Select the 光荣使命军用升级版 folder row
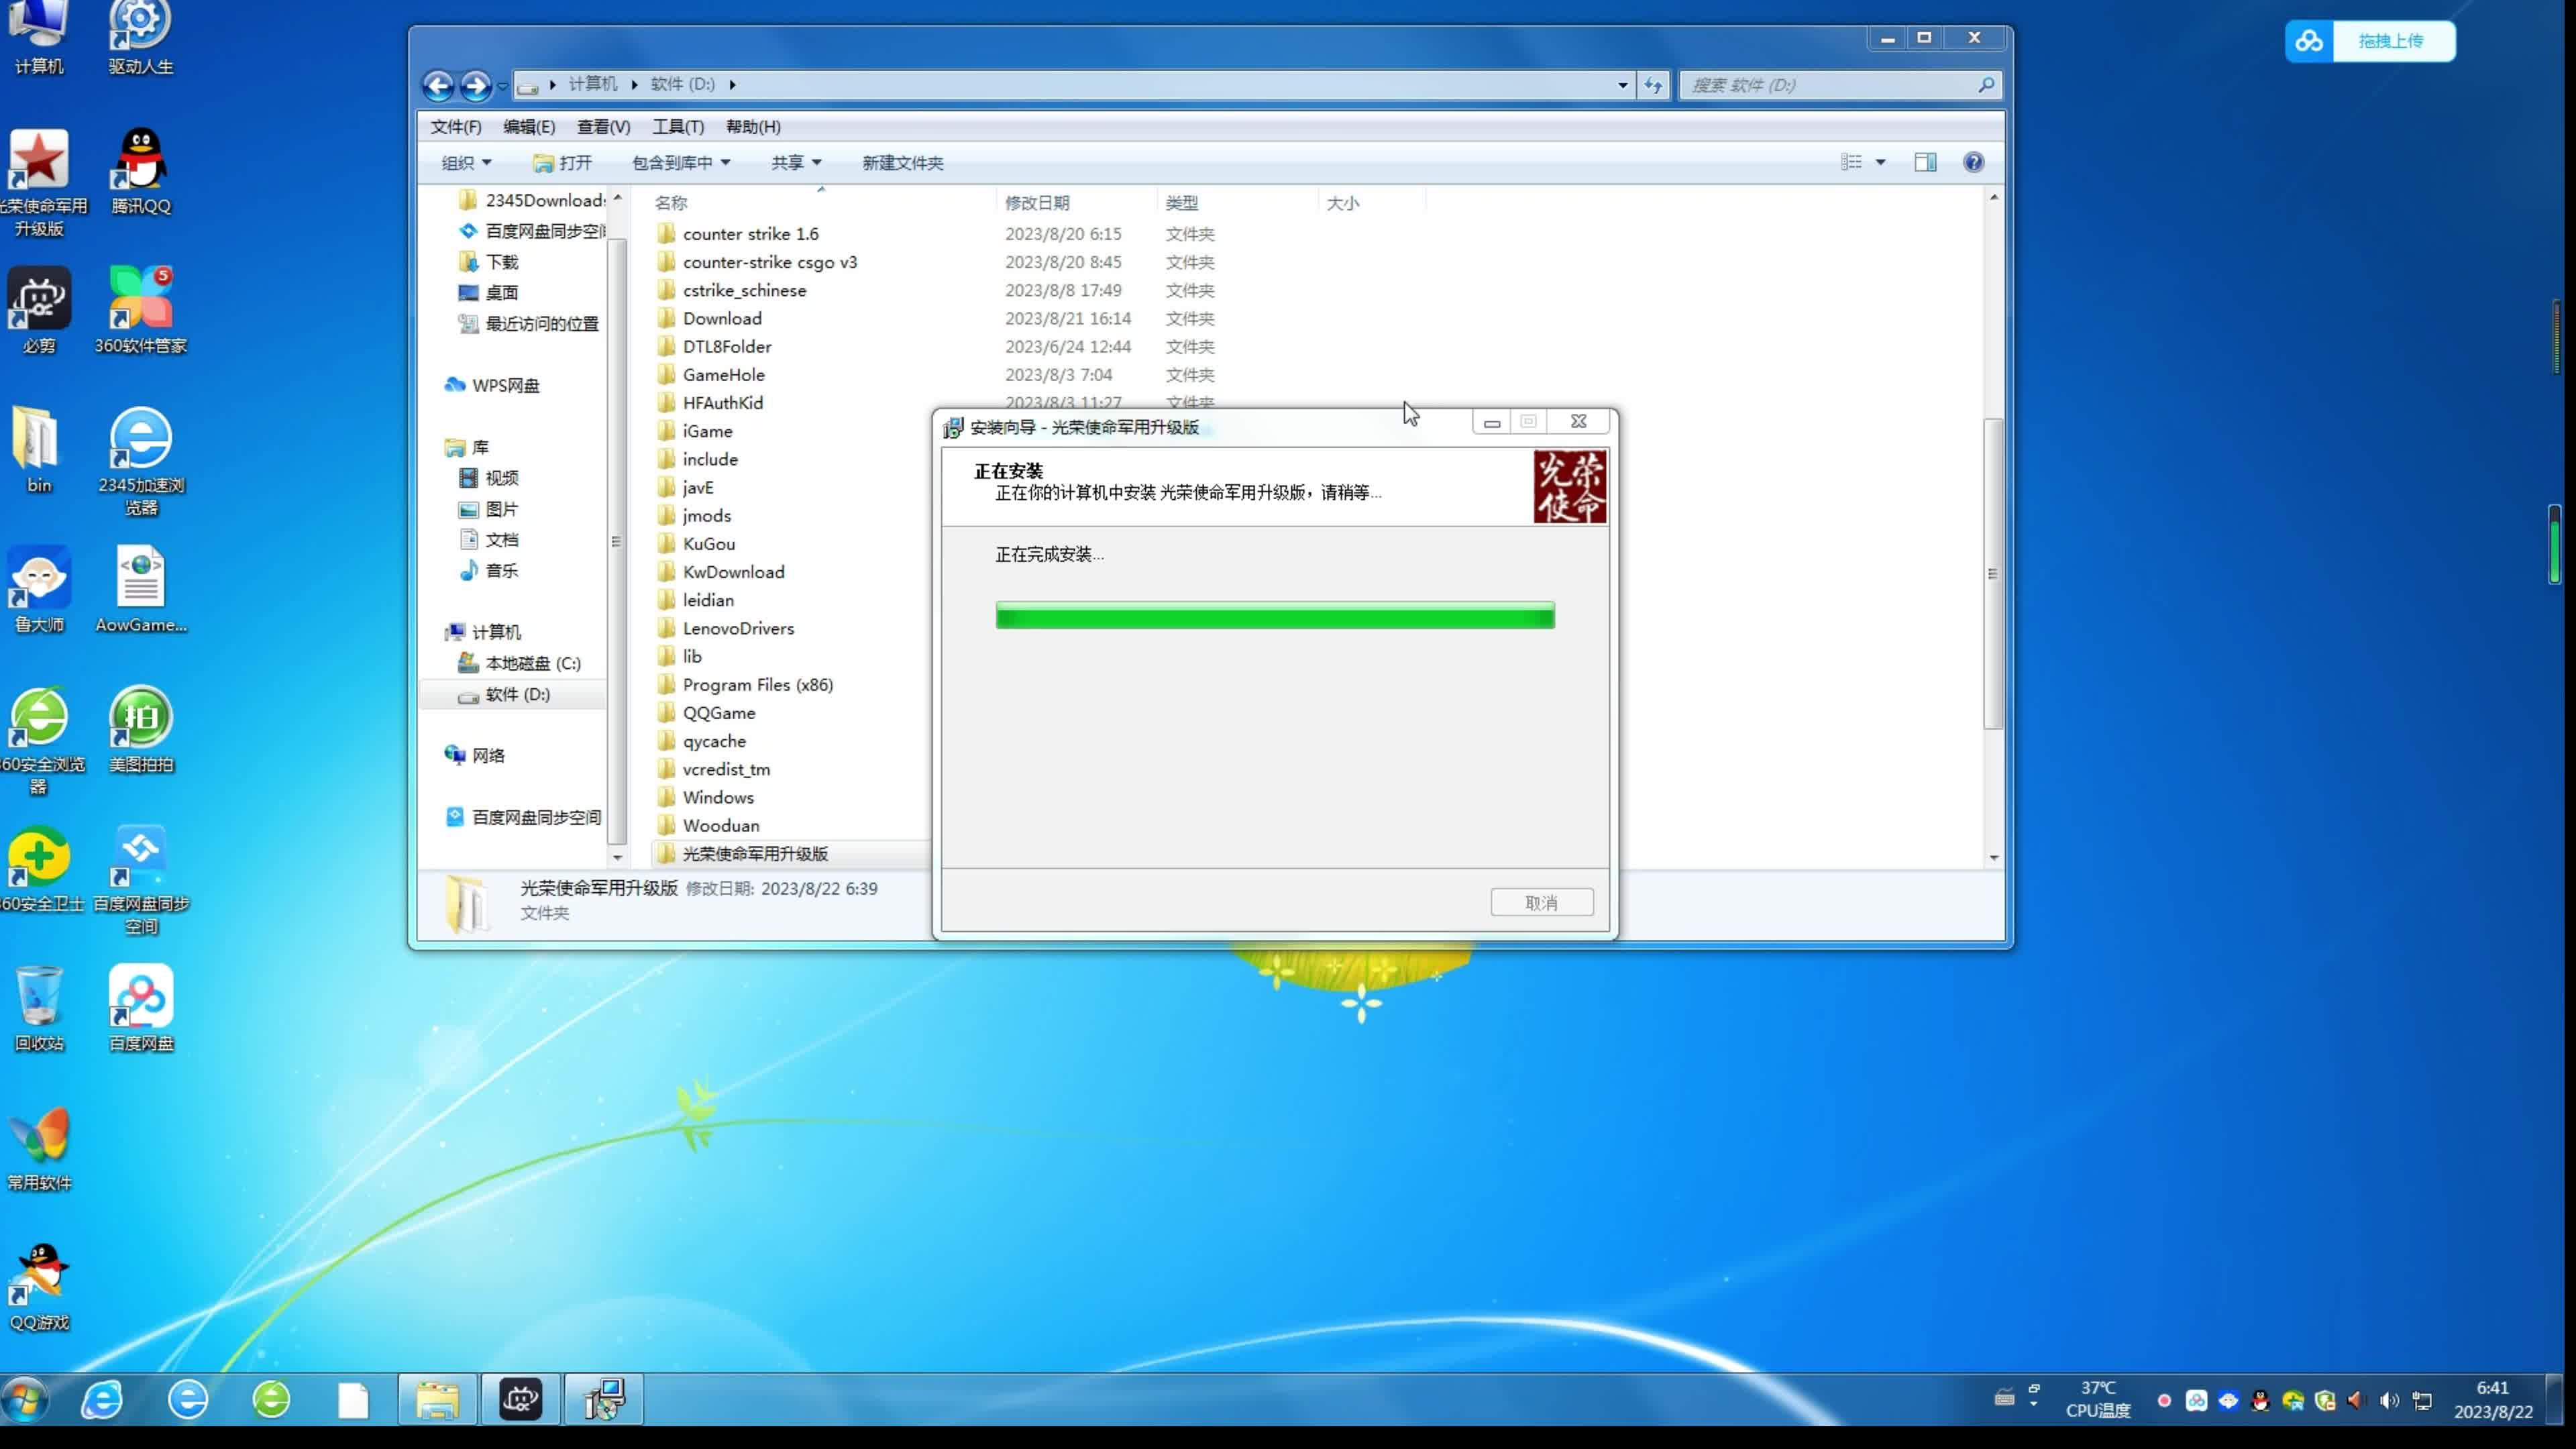 pyautogui.click(x=790, y=854)
